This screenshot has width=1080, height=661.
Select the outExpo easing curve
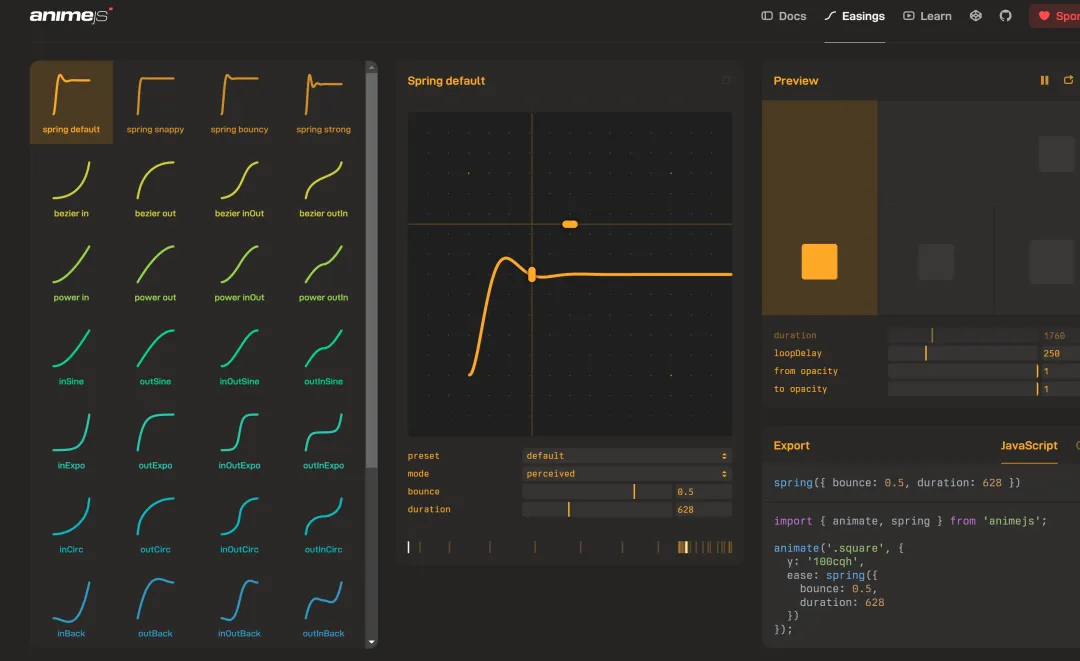tap(155, 439)
